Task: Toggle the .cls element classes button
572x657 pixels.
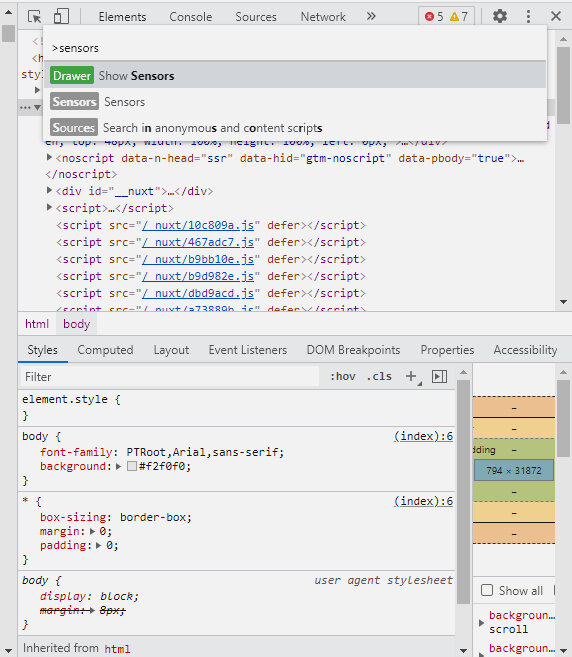Action: [x=379, y=377]
